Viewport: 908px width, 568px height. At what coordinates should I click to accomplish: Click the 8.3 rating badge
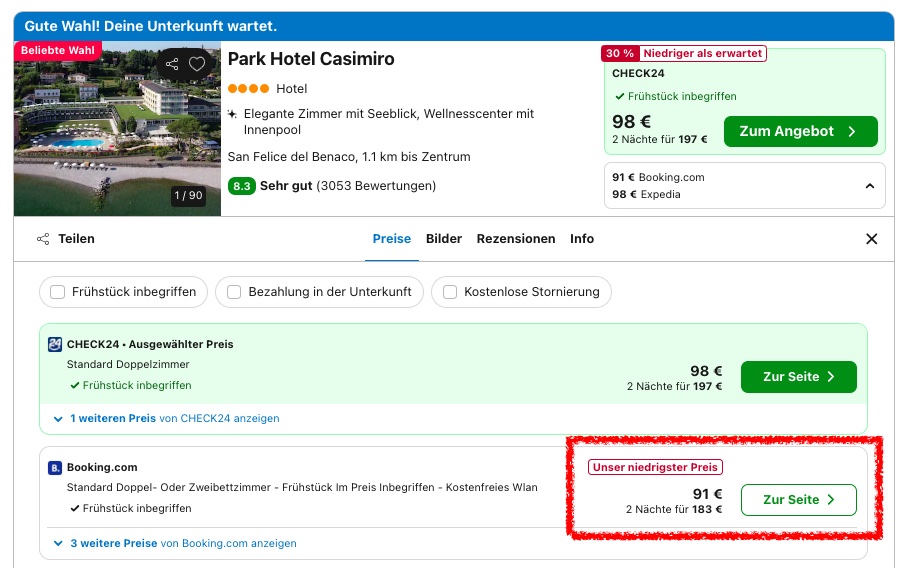(x=241, y=186)
